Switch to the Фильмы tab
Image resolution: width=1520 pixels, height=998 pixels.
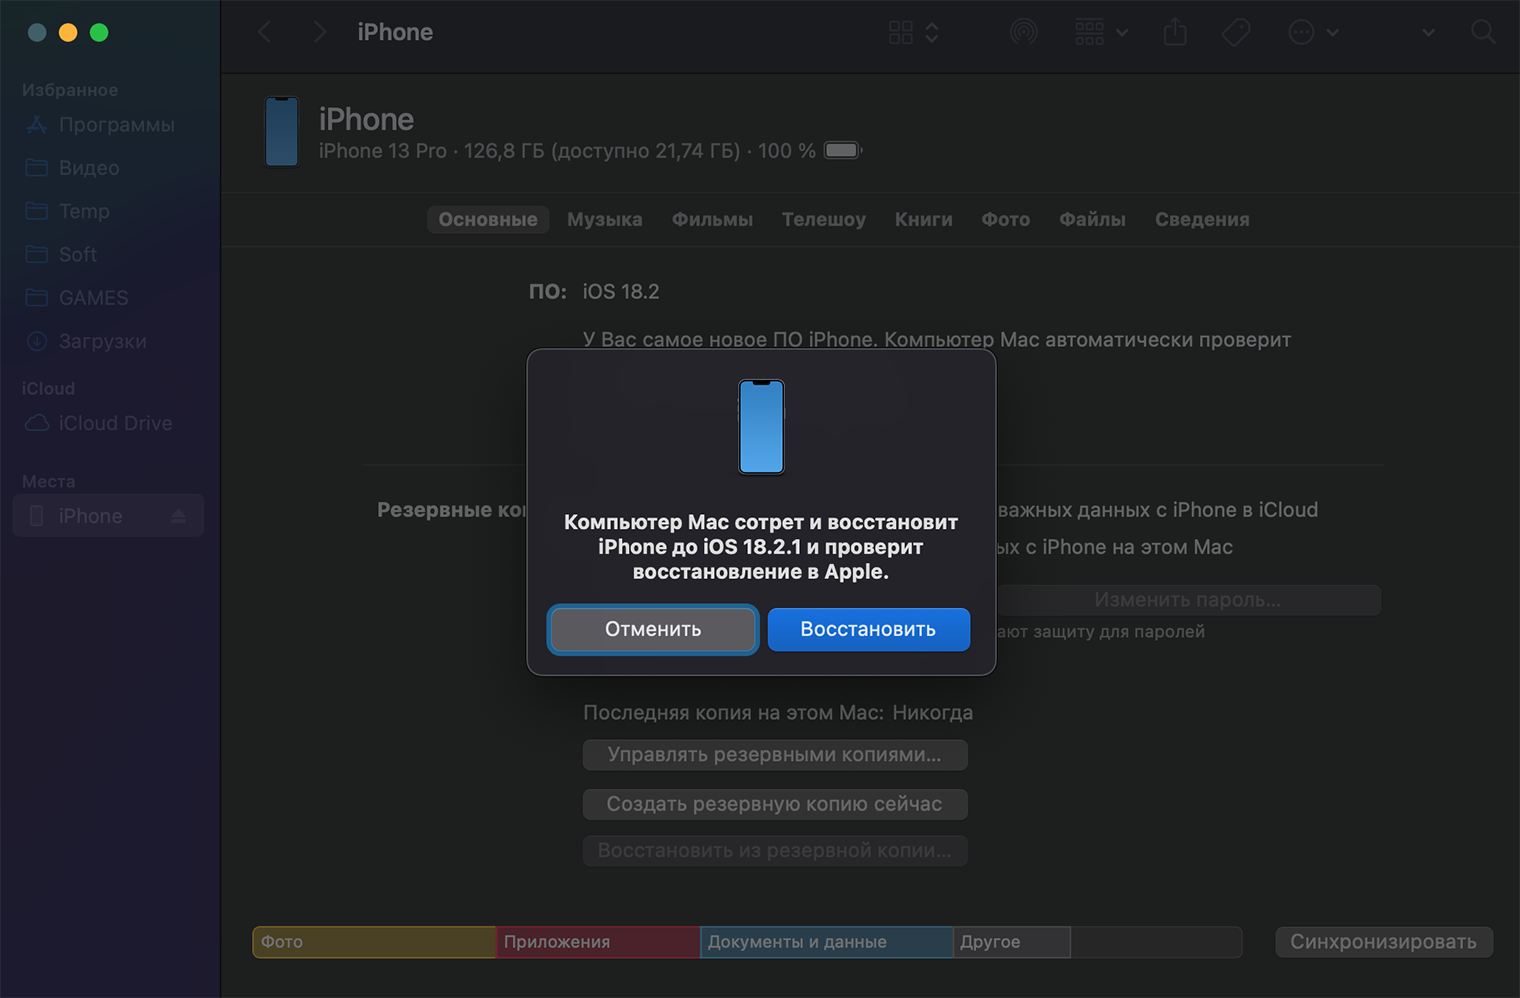(712, 219)
